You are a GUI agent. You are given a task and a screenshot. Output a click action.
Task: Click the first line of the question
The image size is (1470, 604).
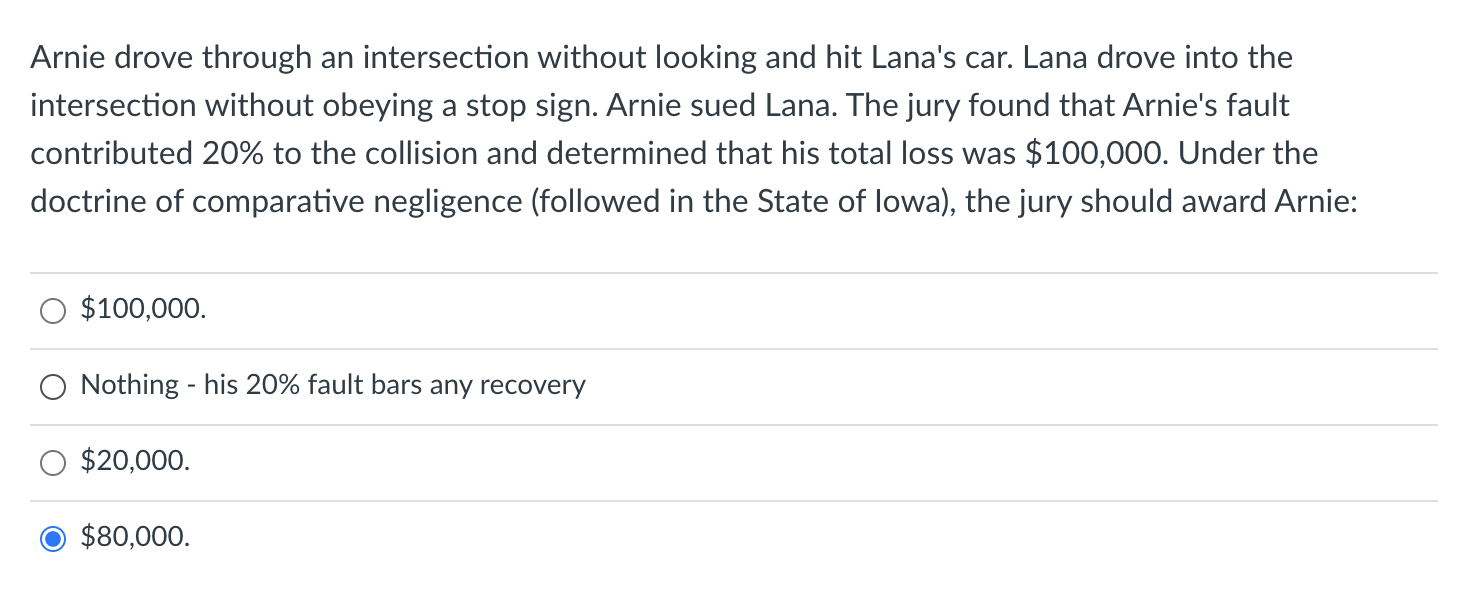tap(660, 57)
